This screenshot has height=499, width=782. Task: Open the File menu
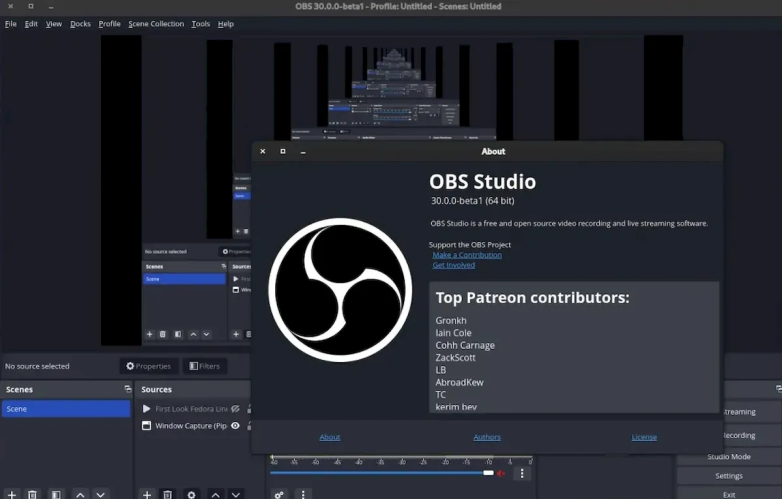click(x=10, y=24)
